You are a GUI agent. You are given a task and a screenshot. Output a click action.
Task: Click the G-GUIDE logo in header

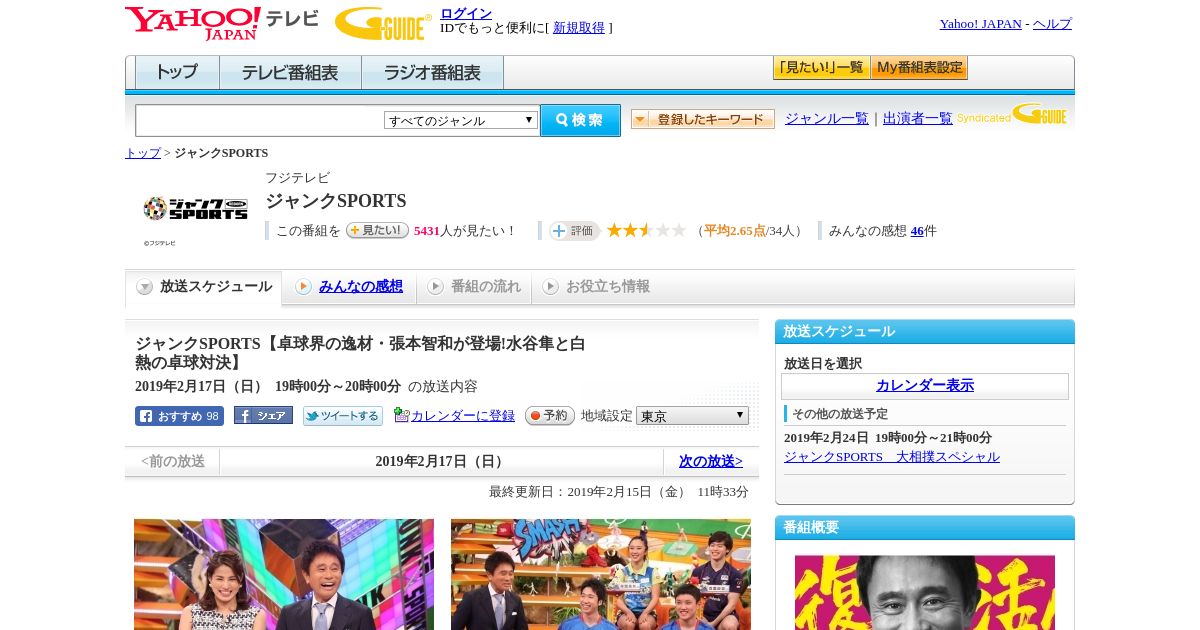coord(383,23)
